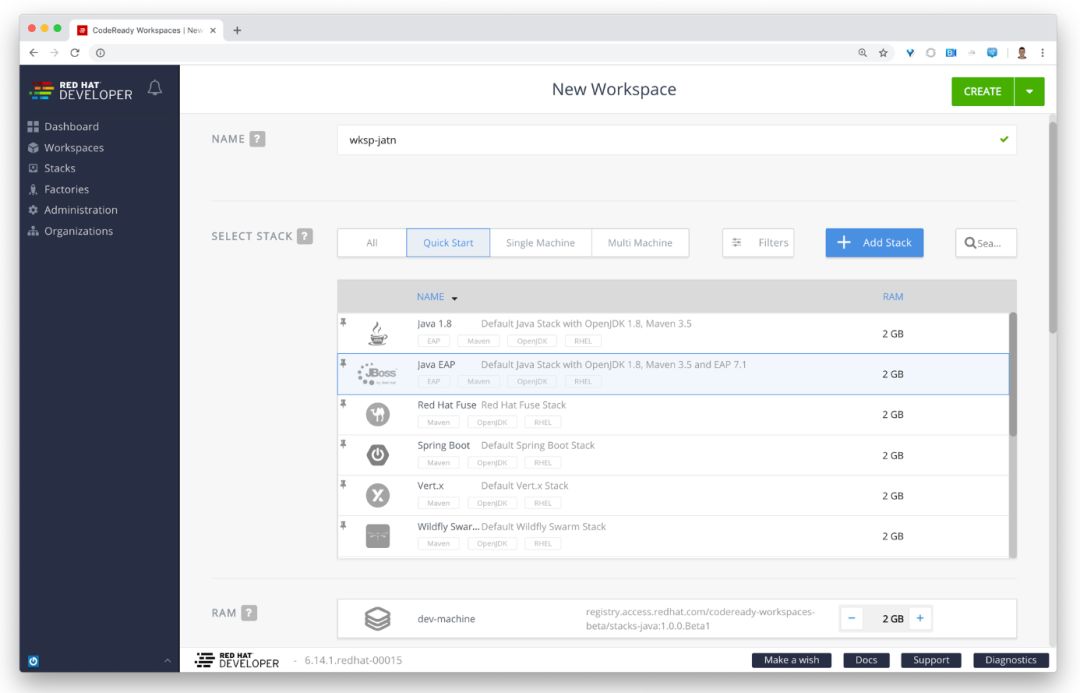Select the Spring Boot stack power icon
The height and width of the screenshot is (693, 1080).
pyautogui.click(x=377, y=455)
